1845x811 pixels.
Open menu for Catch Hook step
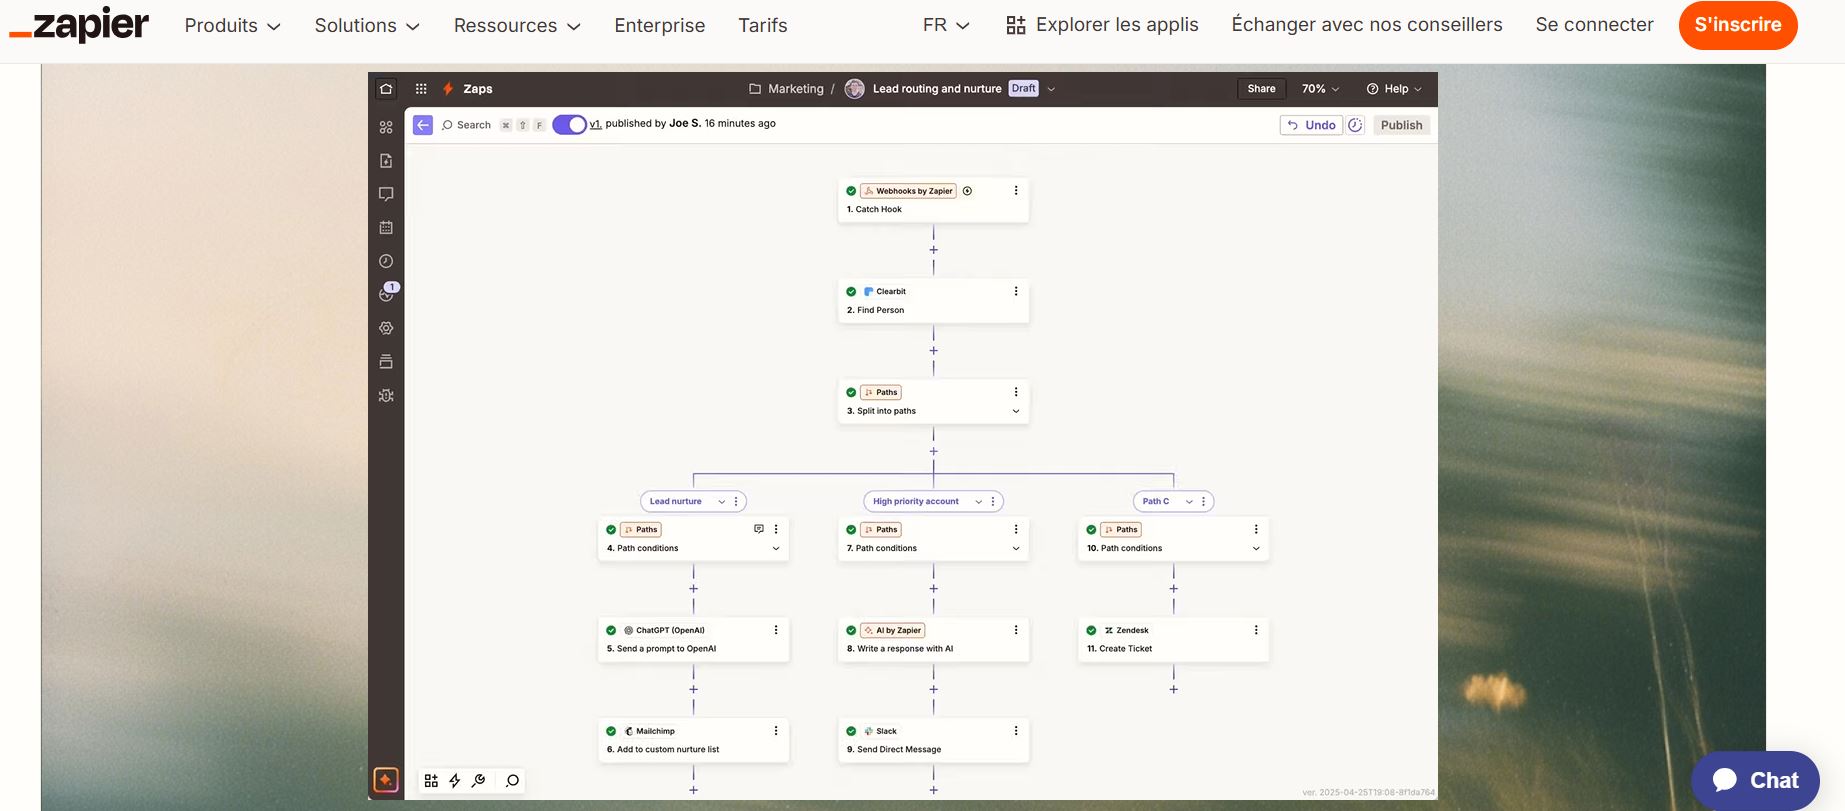coord(1016,191)
